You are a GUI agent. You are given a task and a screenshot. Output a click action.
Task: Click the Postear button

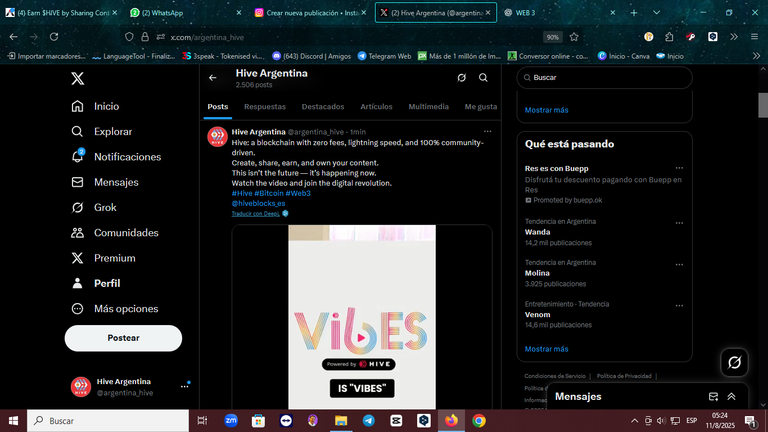pos(123,338)
